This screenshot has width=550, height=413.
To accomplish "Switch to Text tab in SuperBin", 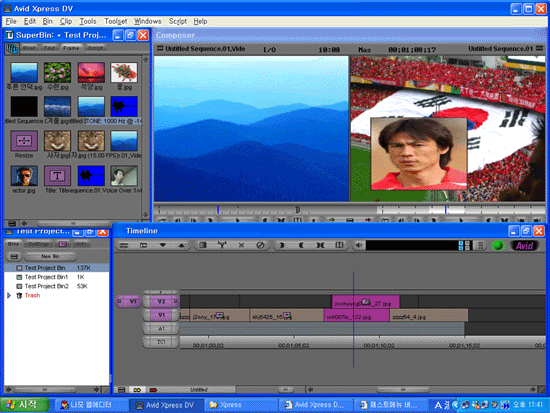I will (x=49, y=48).
